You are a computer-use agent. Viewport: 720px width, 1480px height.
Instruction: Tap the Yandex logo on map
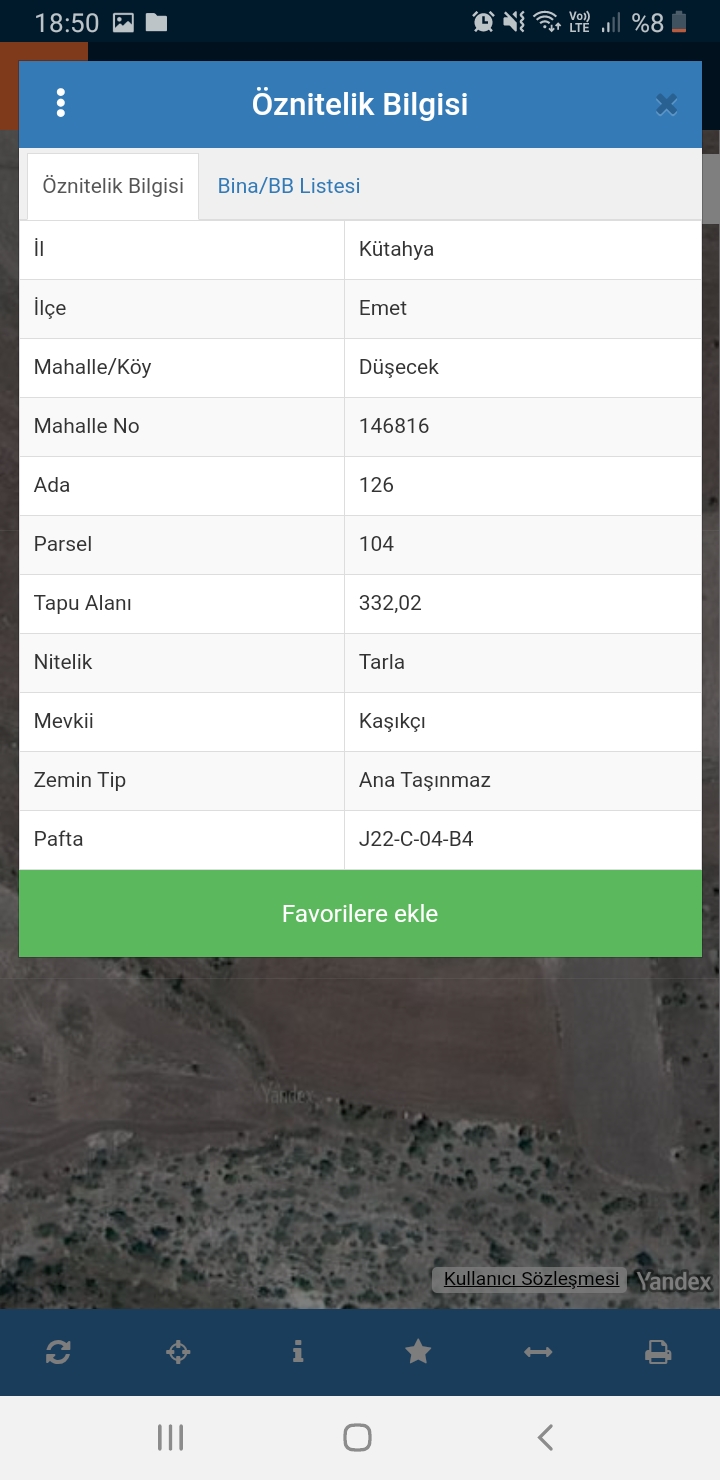tap(674, 1281)
